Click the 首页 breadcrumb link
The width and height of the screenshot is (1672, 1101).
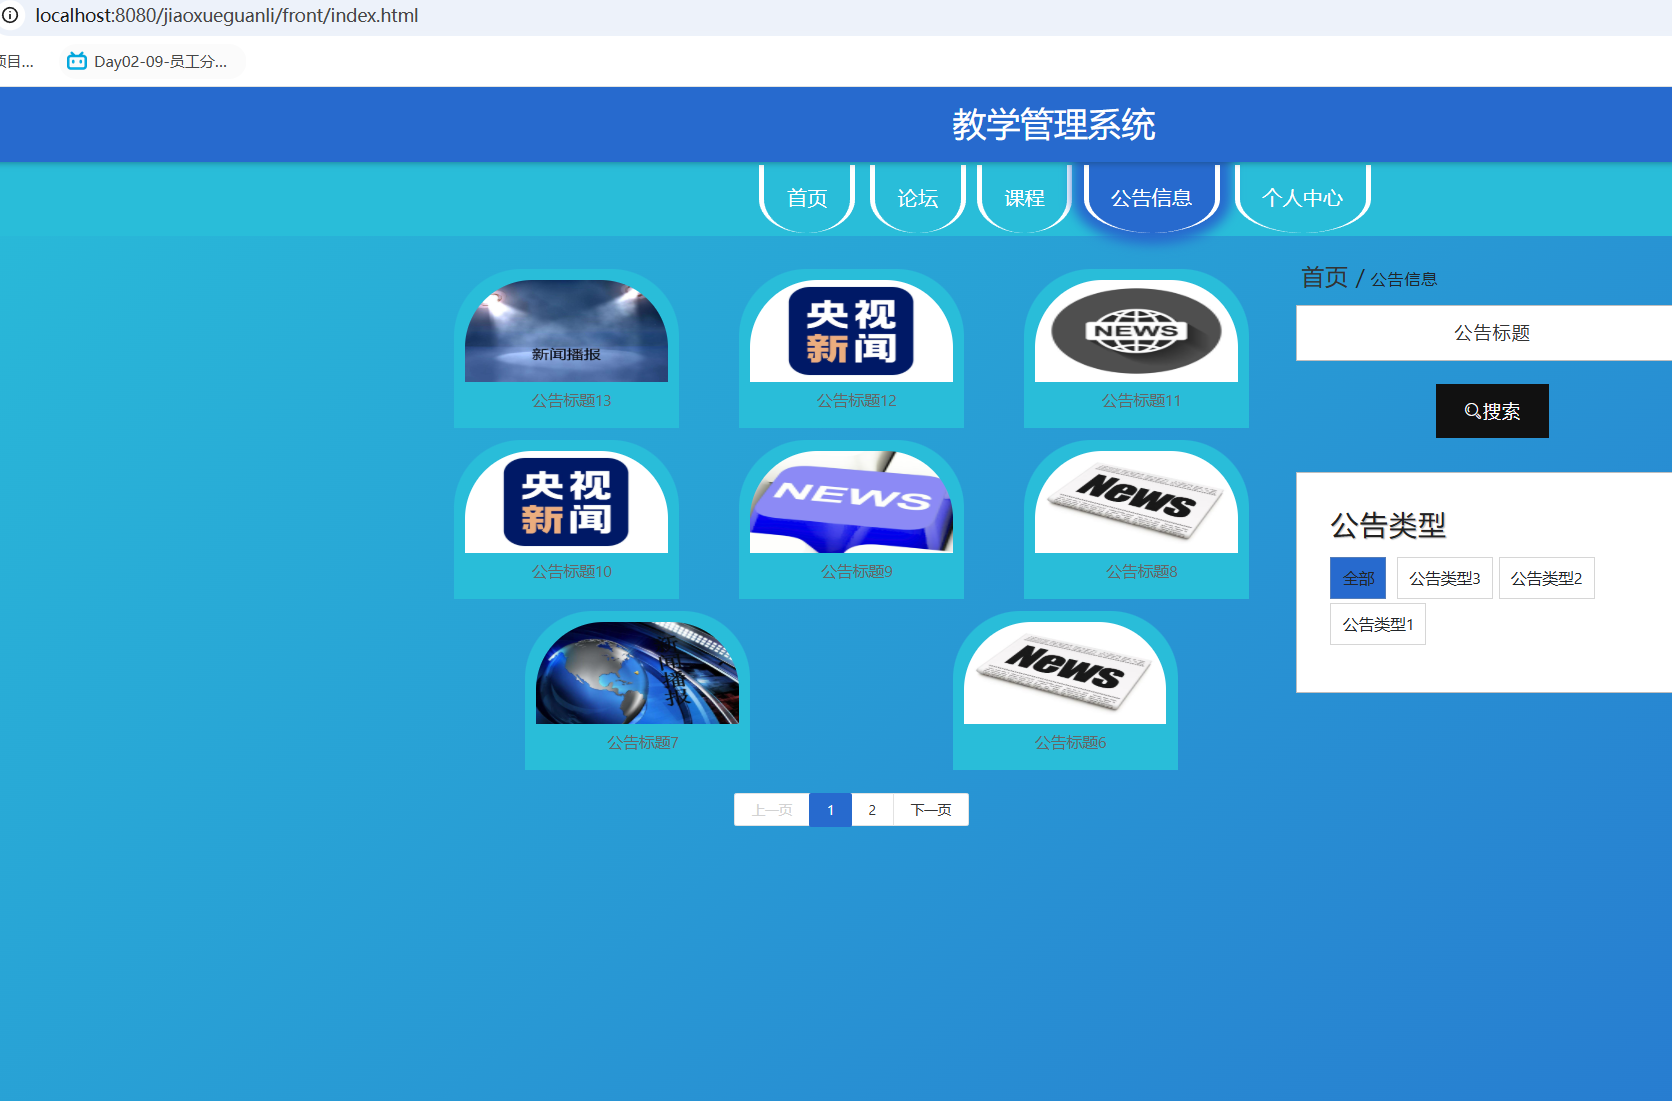click(x=1324, y=277)
